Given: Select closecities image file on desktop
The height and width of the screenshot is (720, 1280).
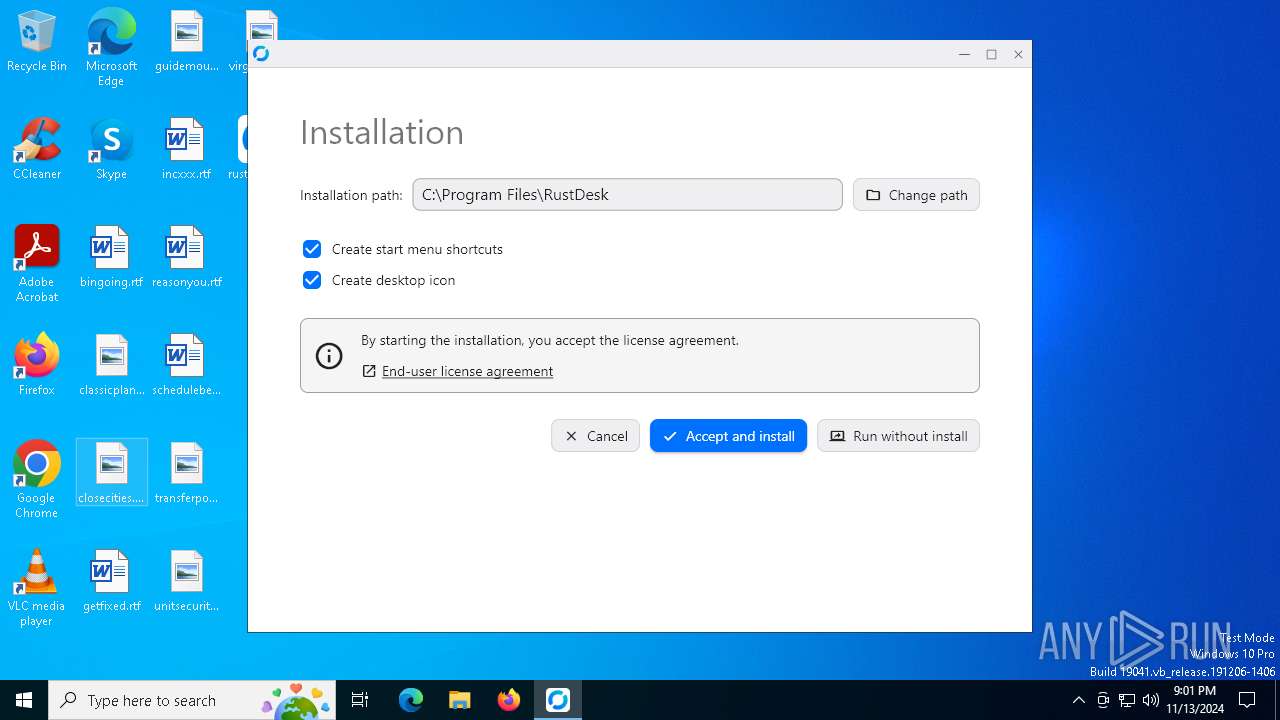Looking at the screenshot, I should tap(111, 473).
